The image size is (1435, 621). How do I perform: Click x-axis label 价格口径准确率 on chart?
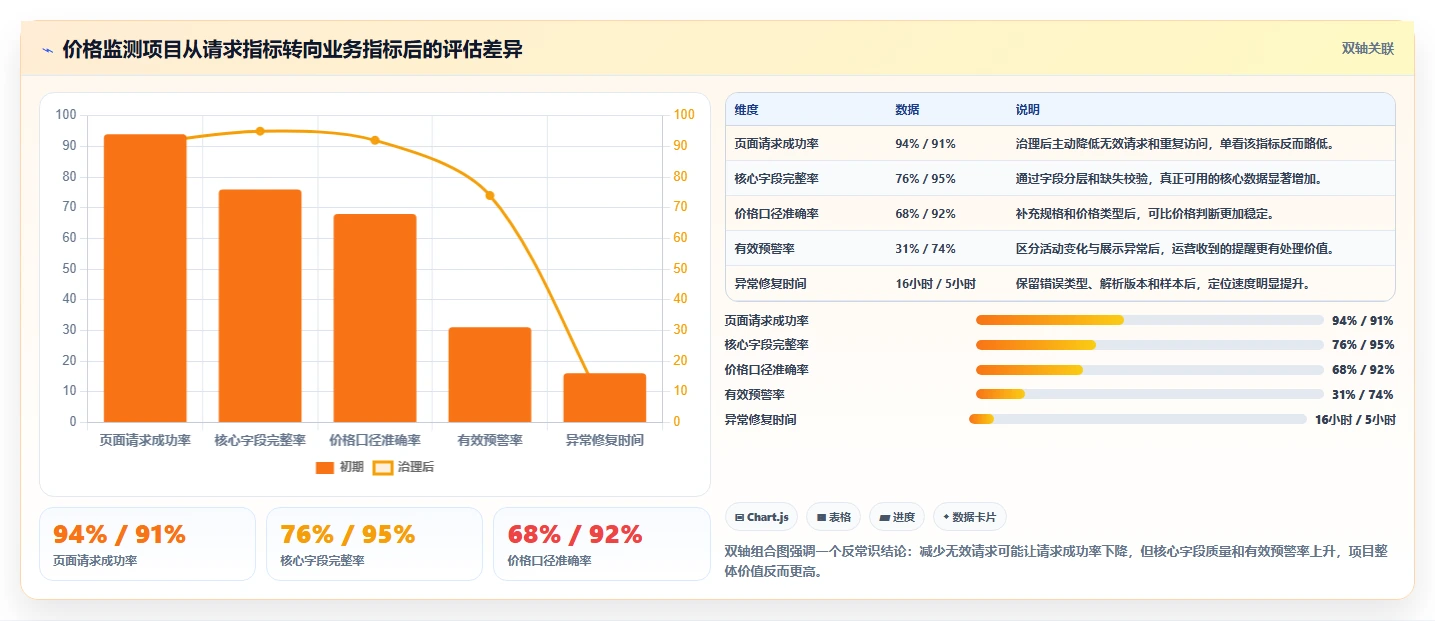click(x=375, y=440)
